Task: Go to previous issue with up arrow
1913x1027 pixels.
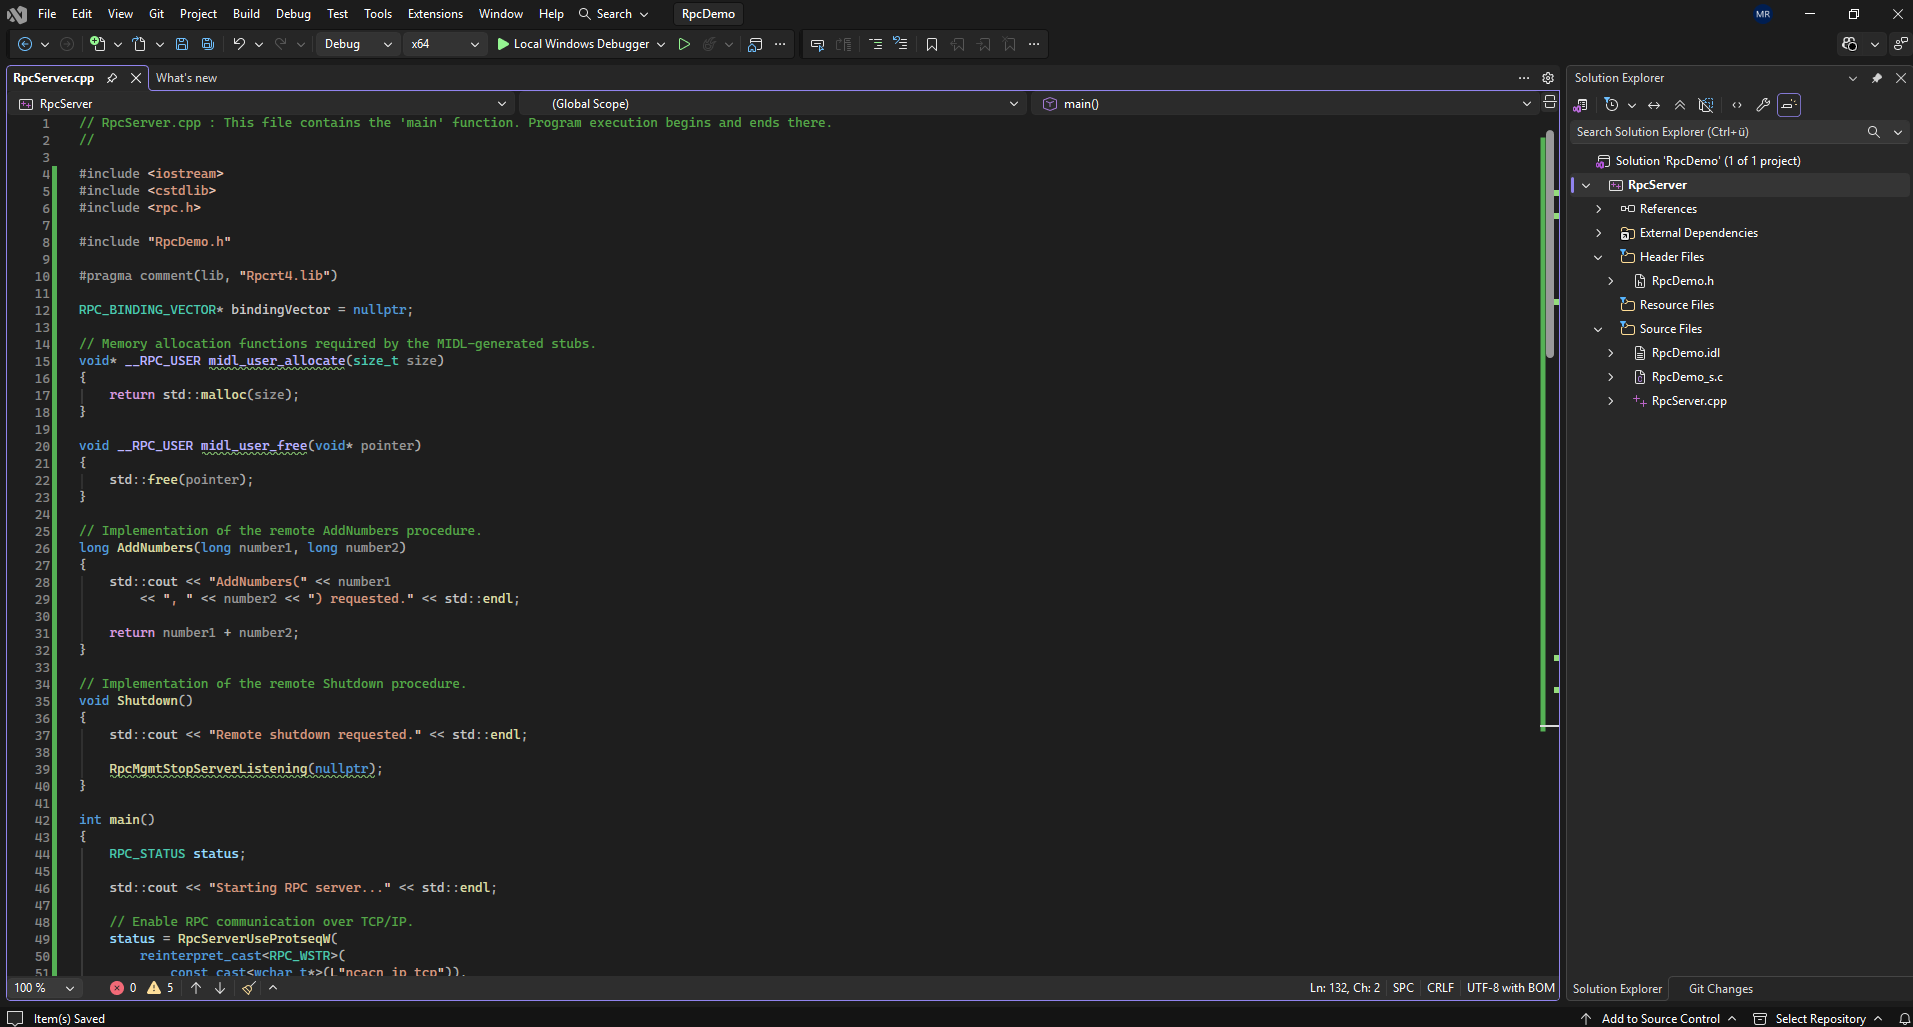Action: click(196, 988)
